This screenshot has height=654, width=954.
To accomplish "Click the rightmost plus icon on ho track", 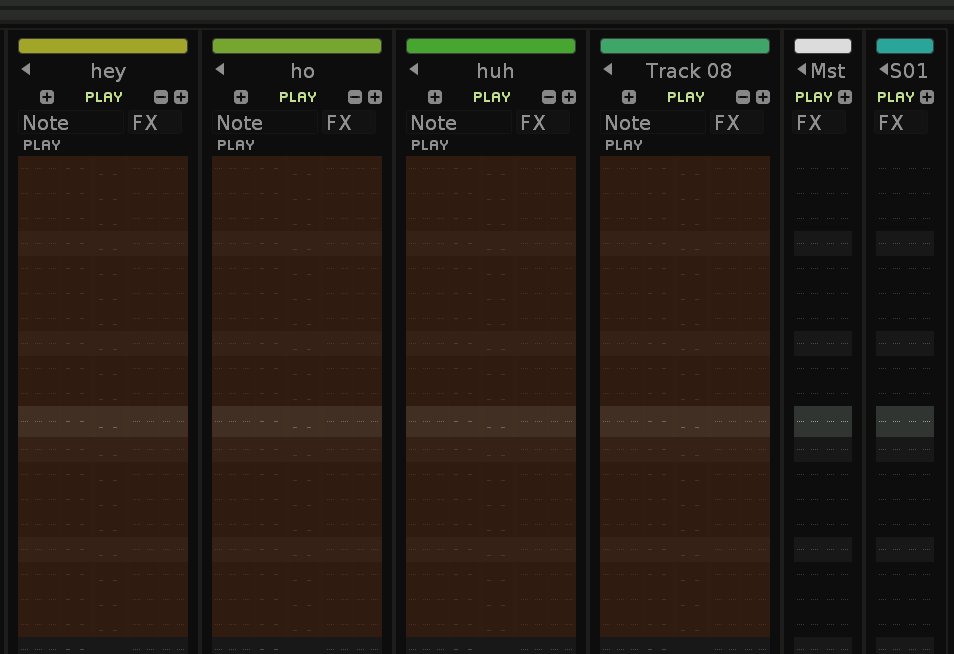I will coord(375,97).
